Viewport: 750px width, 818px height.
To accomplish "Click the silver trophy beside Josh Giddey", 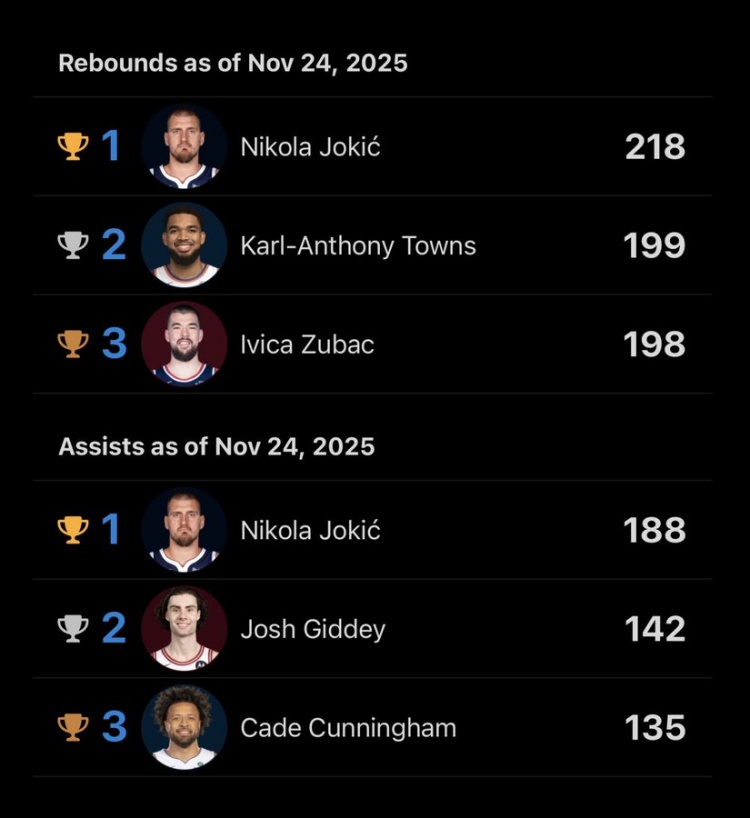I will pos(73,629).
